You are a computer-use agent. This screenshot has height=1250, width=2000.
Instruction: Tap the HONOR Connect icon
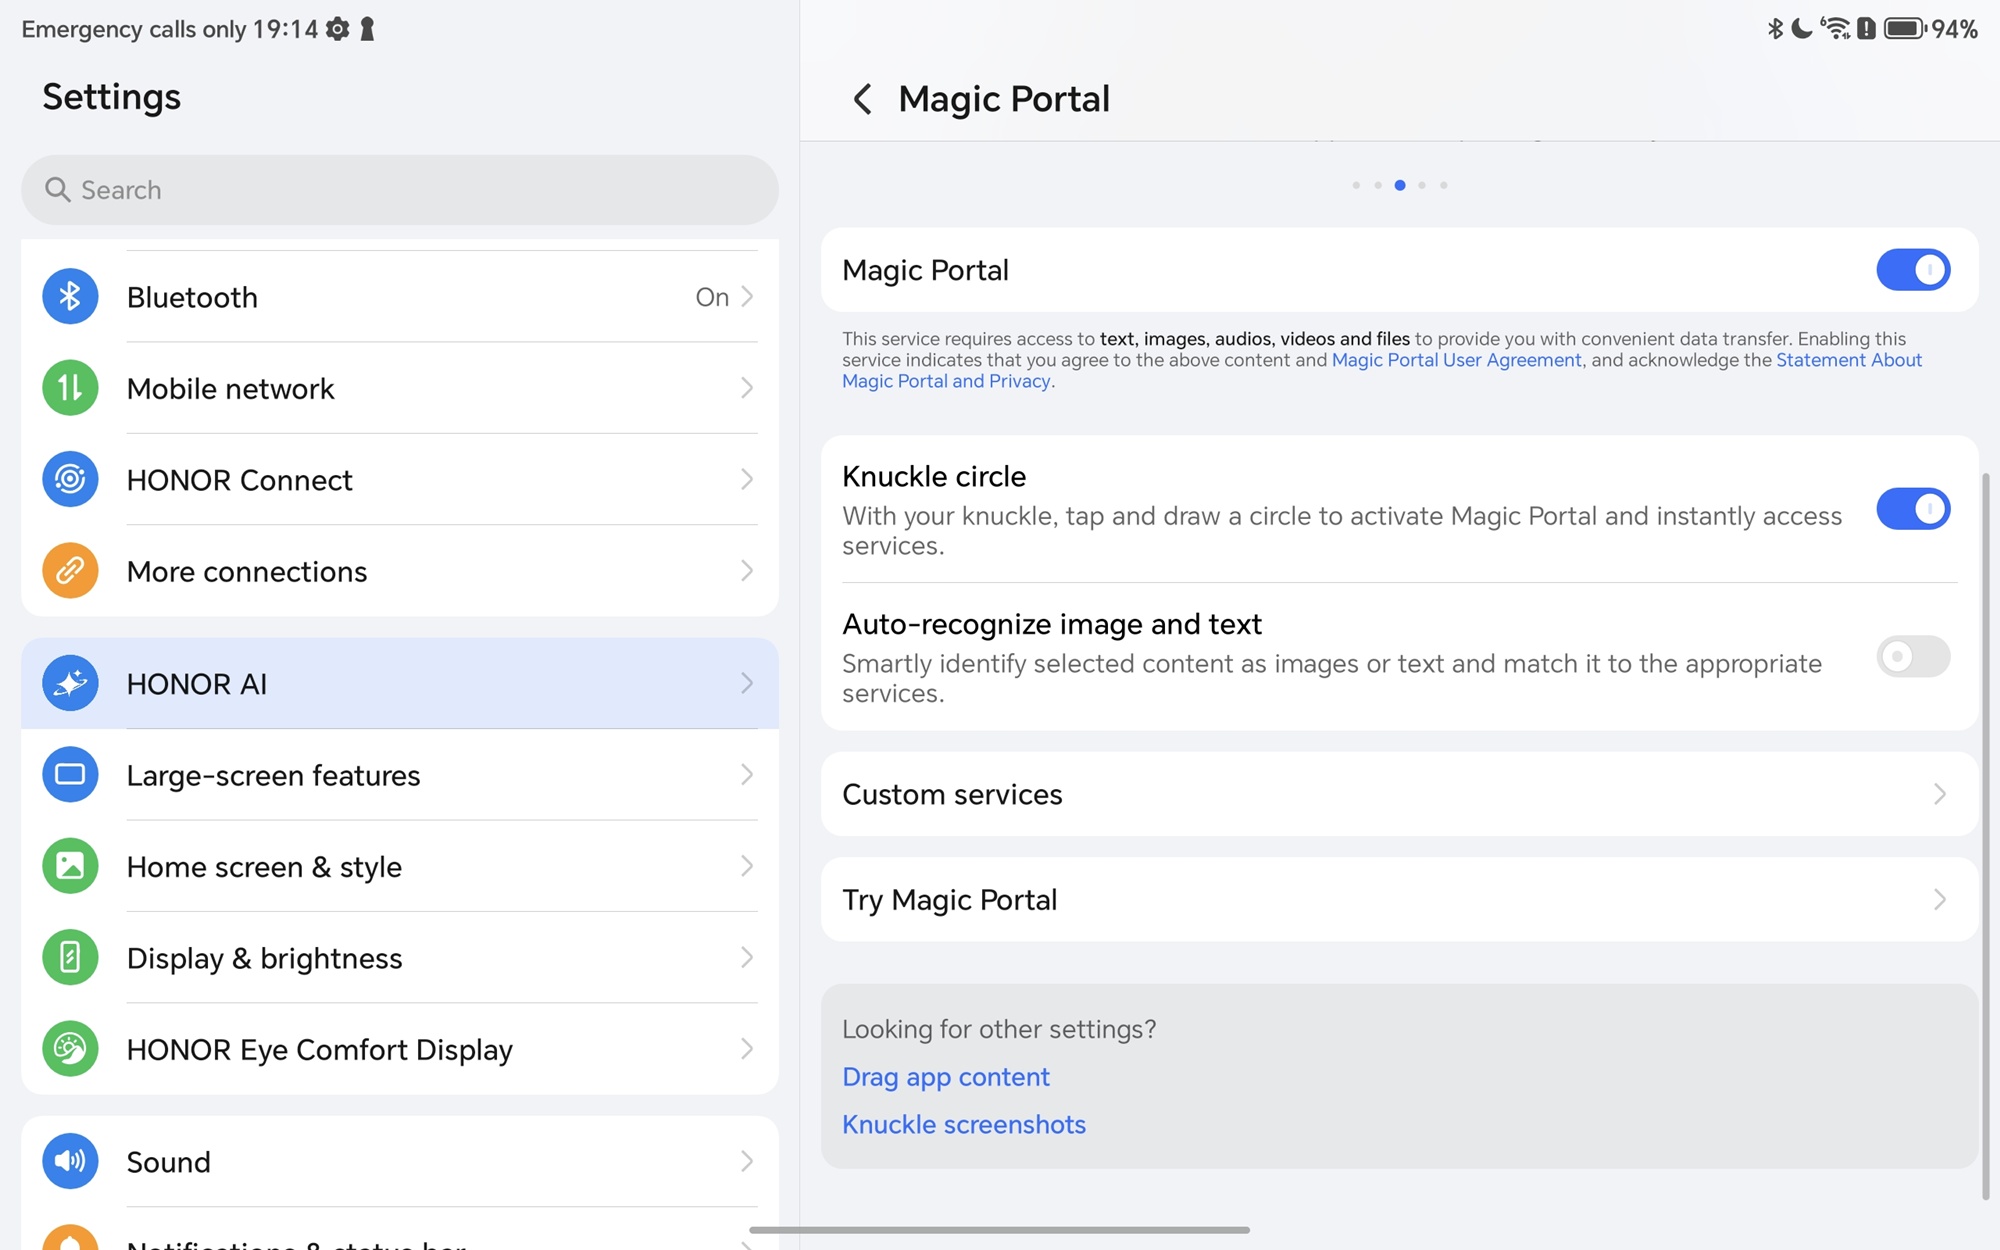(x=70, y=480)
